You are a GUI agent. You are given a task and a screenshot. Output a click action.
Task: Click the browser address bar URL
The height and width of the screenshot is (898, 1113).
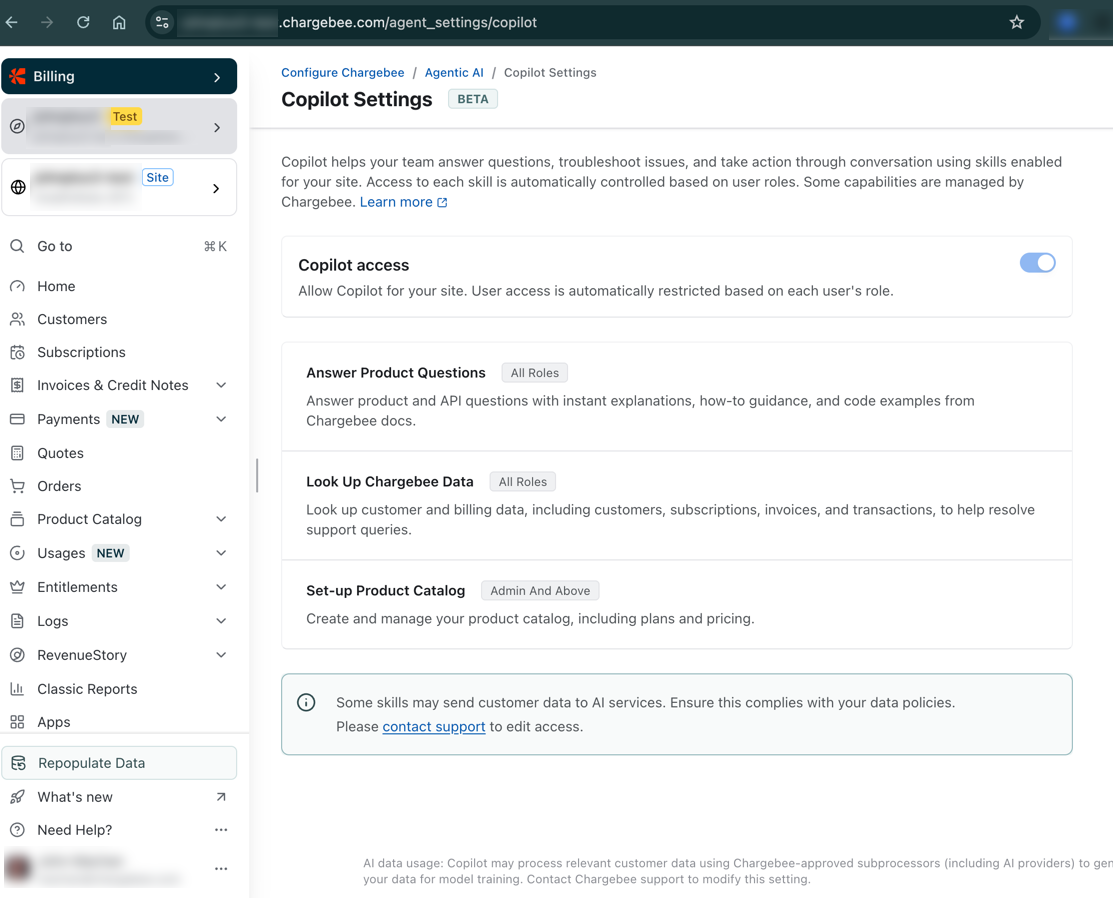tap(408, 22)
